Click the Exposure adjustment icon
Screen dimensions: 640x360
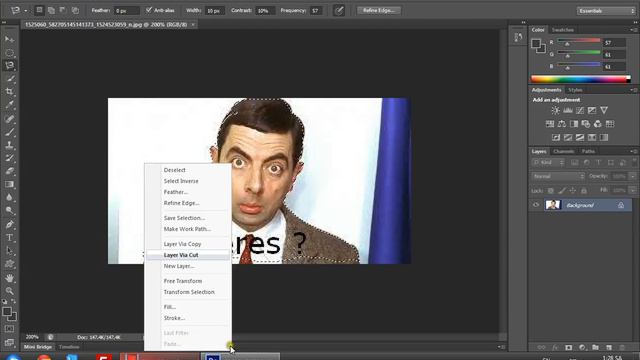coord(592,110)
